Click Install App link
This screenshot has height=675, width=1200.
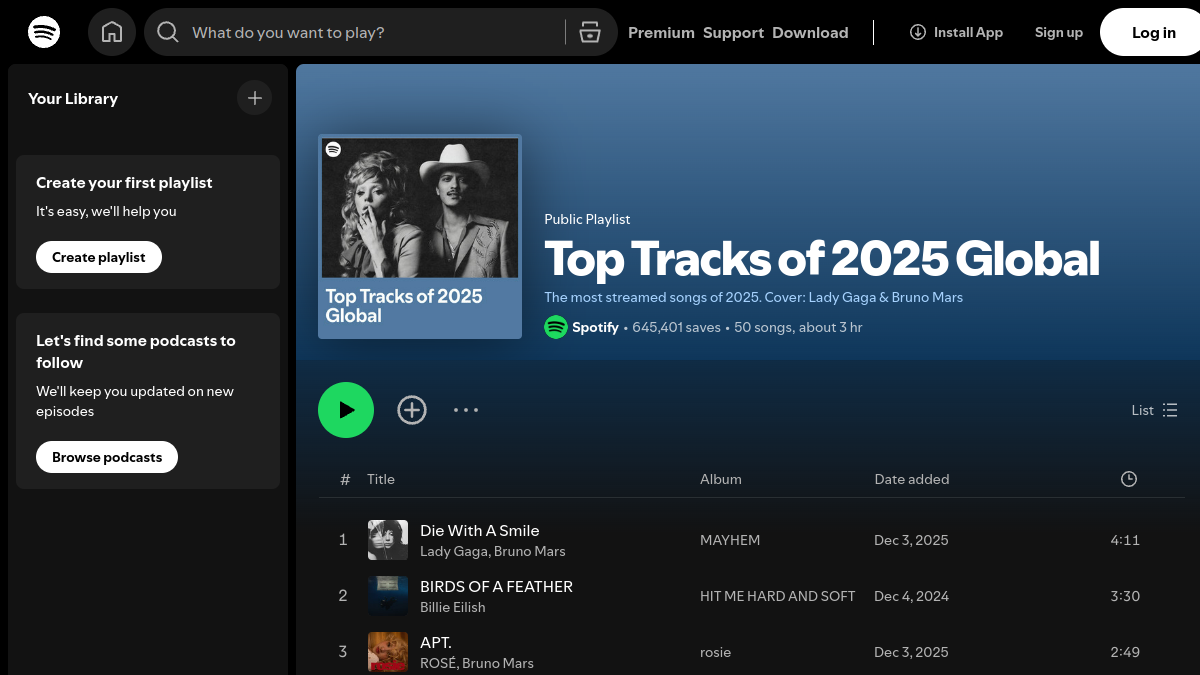tap(956, 32)
